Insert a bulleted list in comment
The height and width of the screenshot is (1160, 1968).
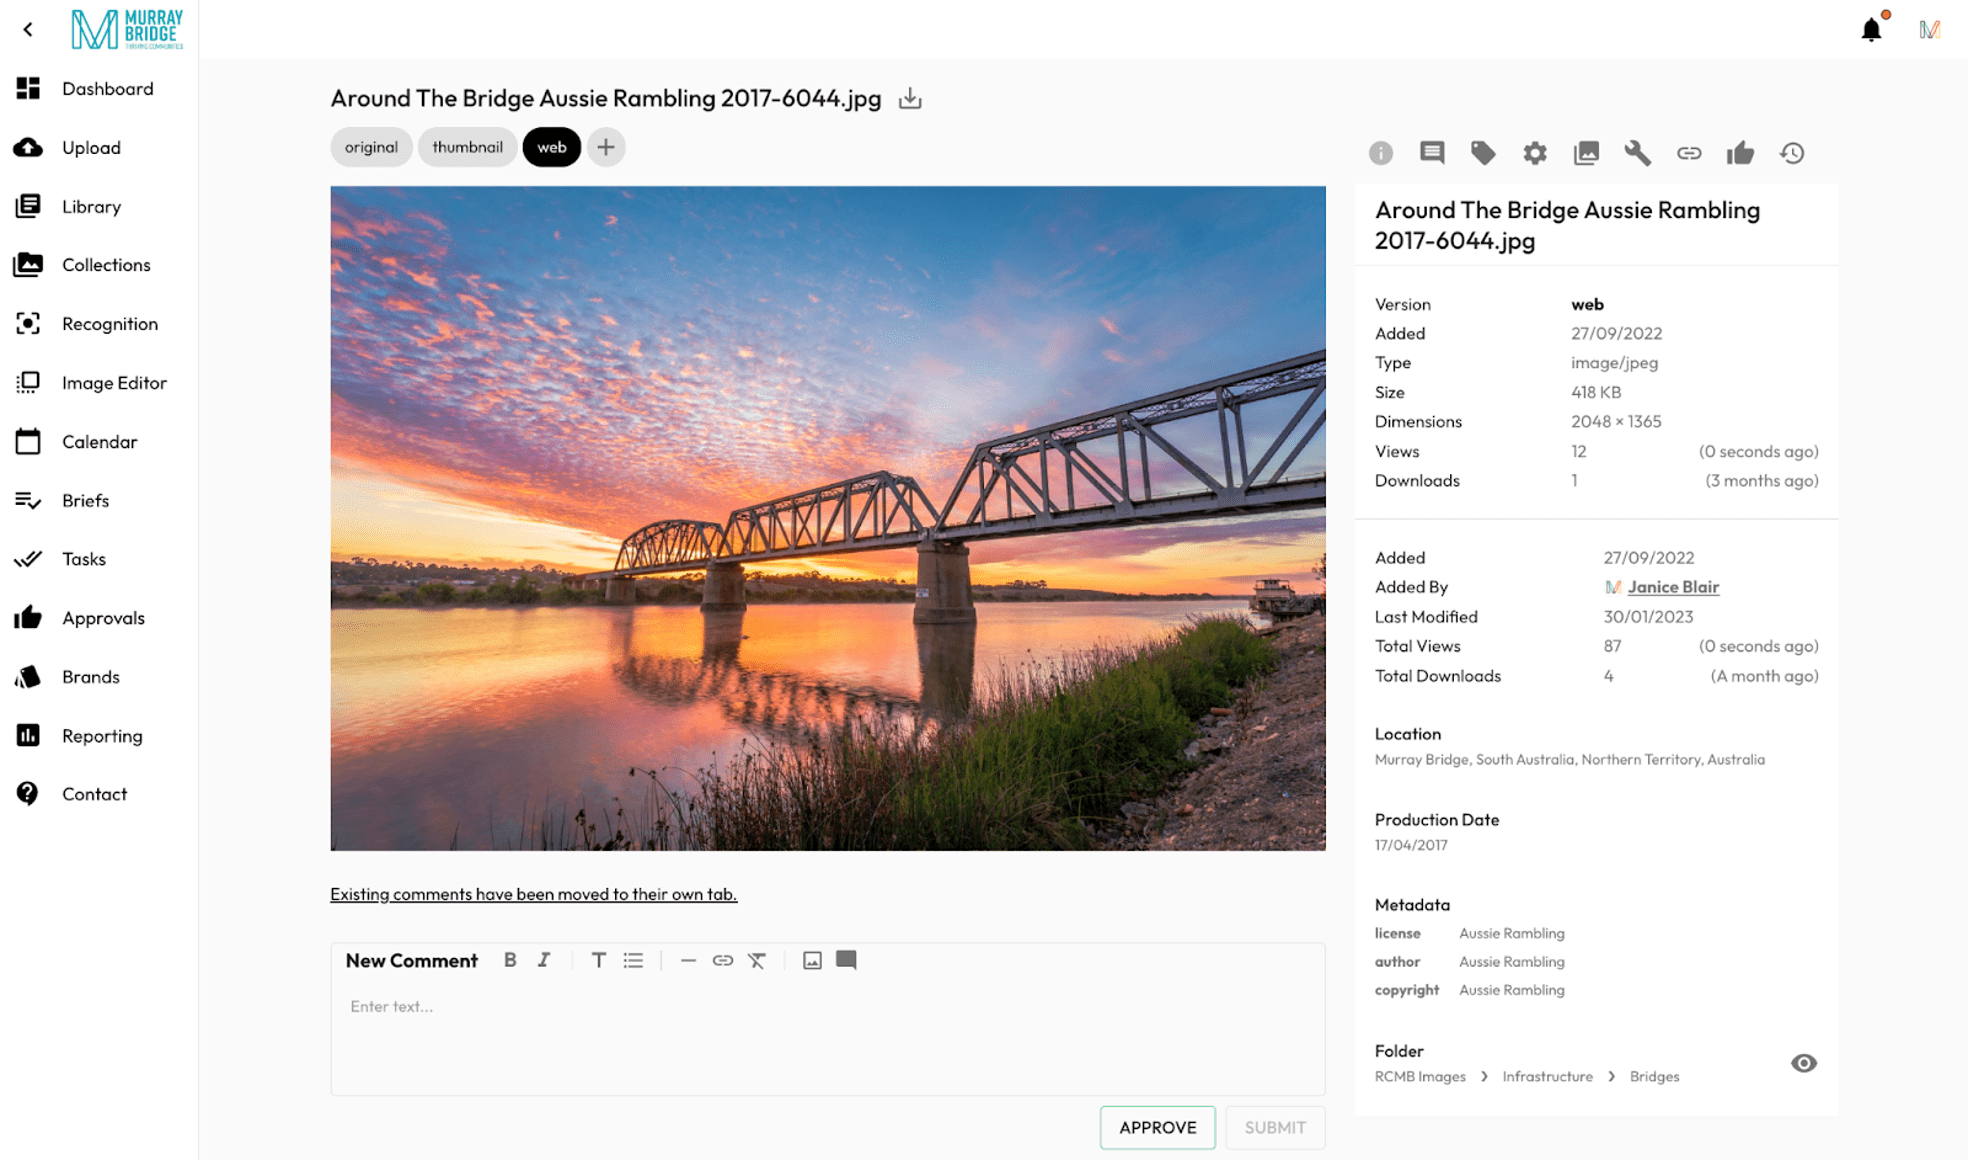633,960
